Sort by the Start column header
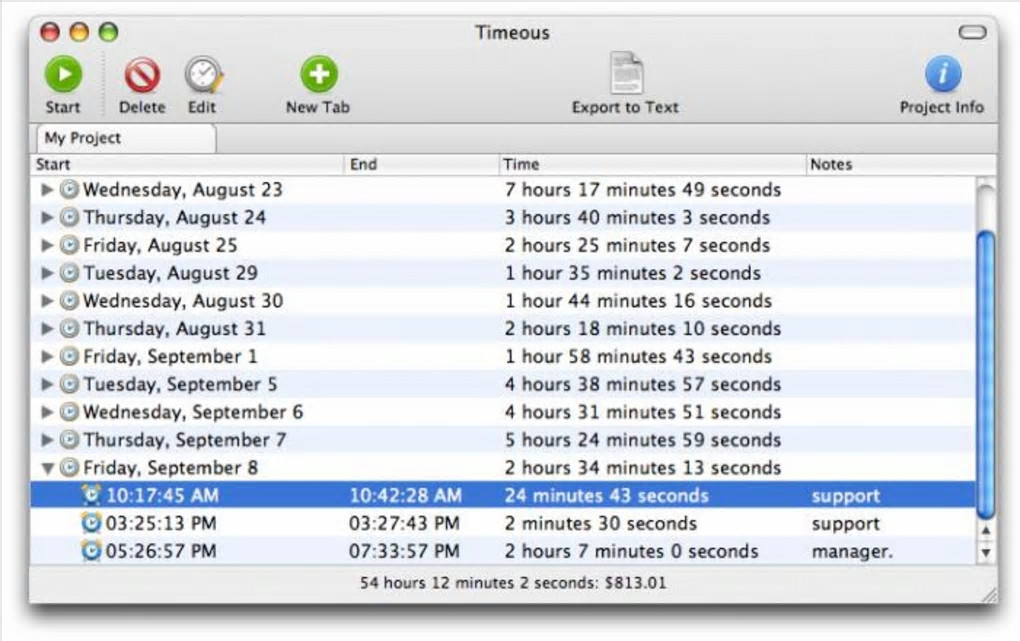This screenshot has height=641, width=1020. [x=187, y=164]
